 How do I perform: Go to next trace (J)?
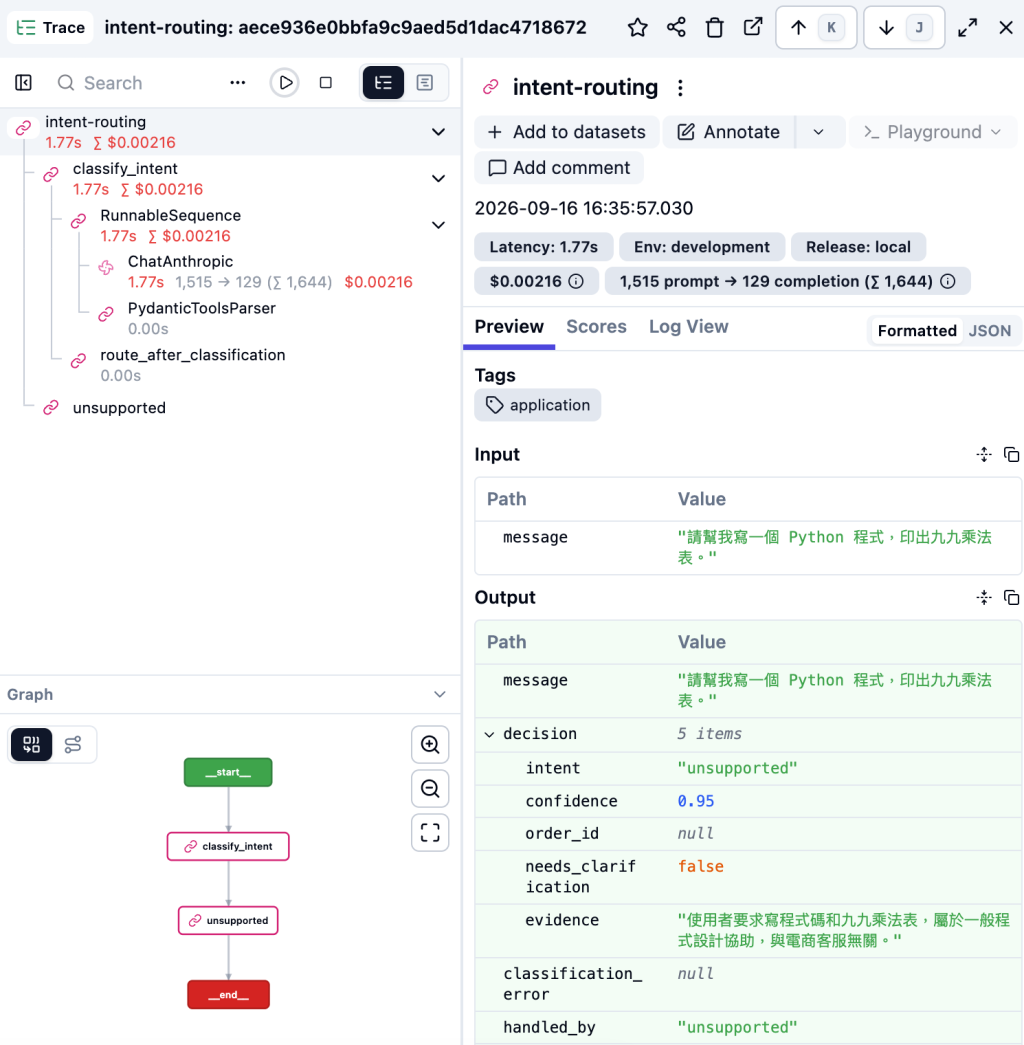[x=904, y=27]
